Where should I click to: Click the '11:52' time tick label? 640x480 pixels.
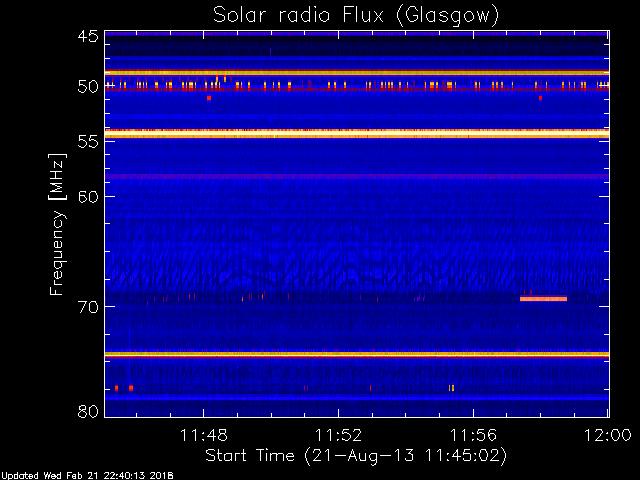338,435
